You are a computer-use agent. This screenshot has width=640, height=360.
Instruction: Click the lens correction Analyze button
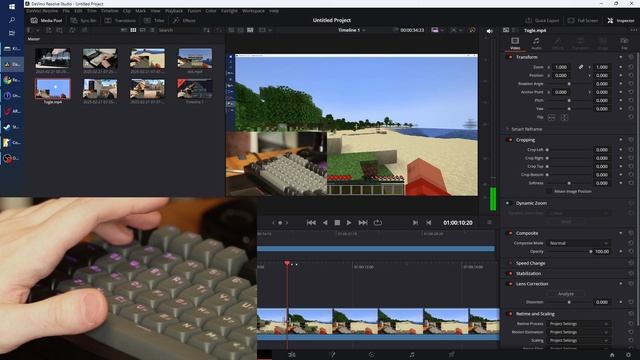click(566, 294)
